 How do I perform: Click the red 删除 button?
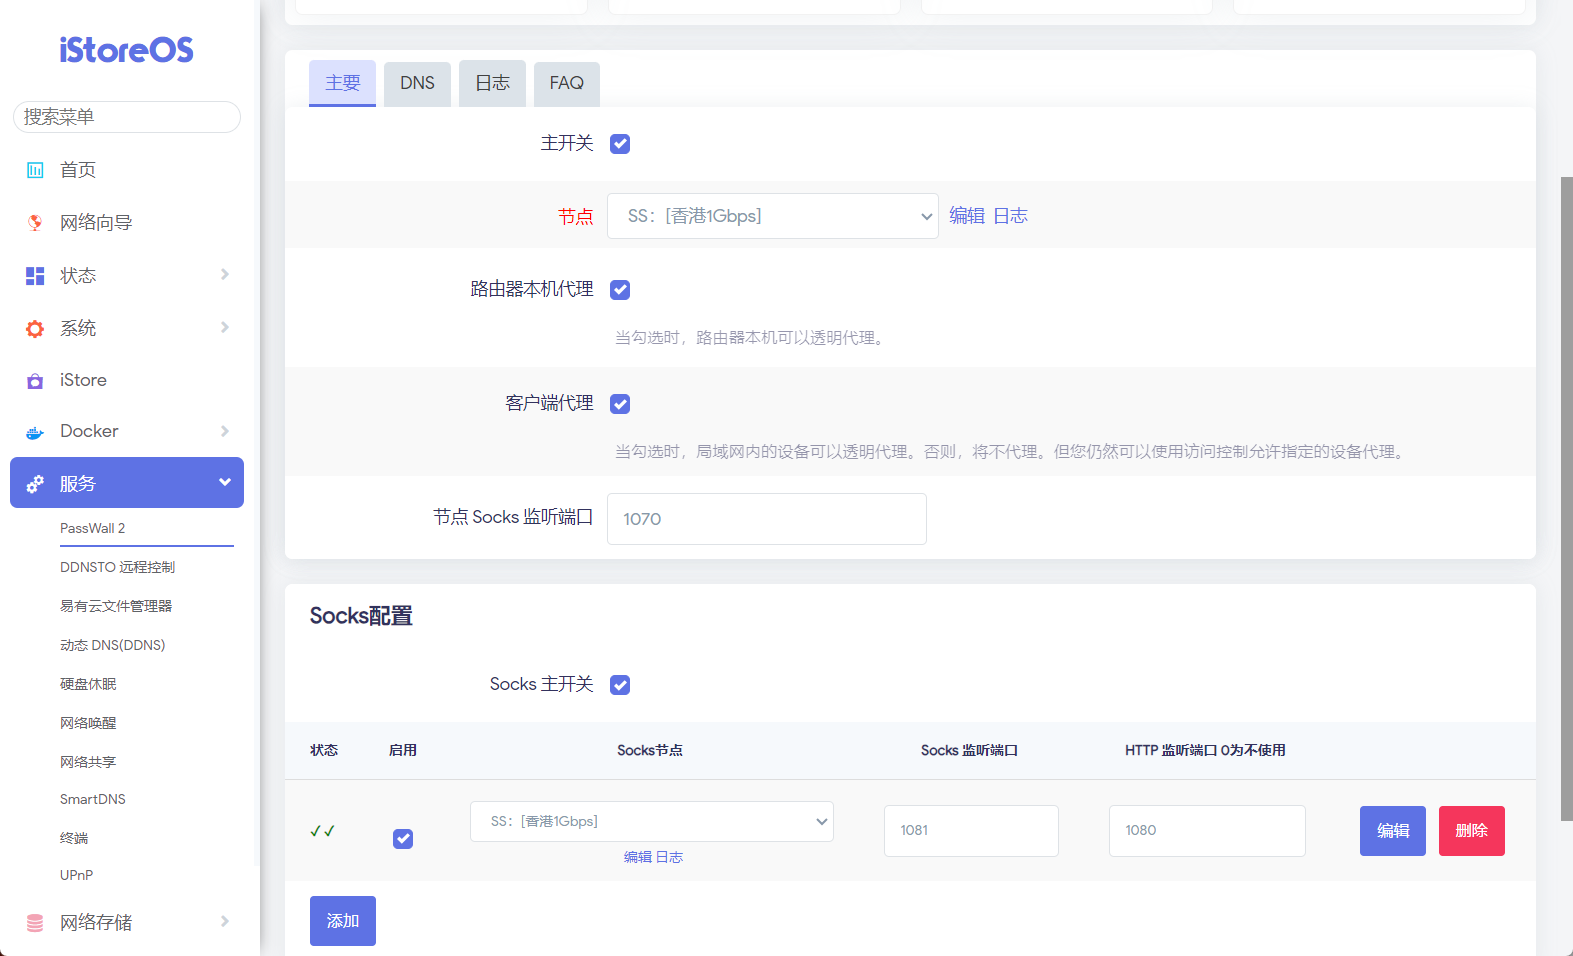[x=1472, y=831]
